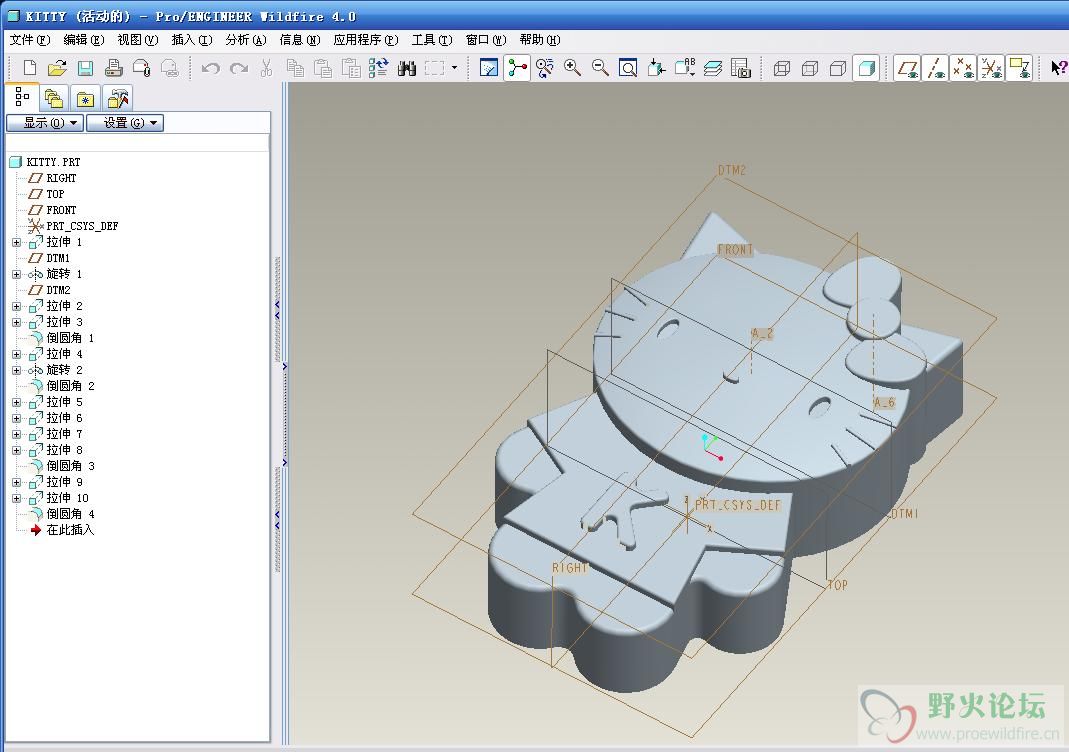1069x752 pixels.
Task: Select 倒圆角 4 feature in tree
Action: tap(61, 514)
